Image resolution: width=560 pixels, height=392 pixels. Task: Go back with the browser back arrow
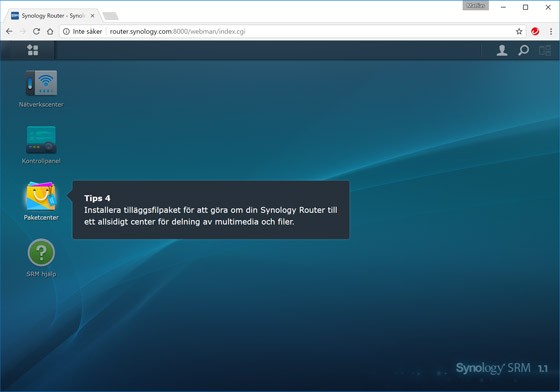click(x=9, y=31)
